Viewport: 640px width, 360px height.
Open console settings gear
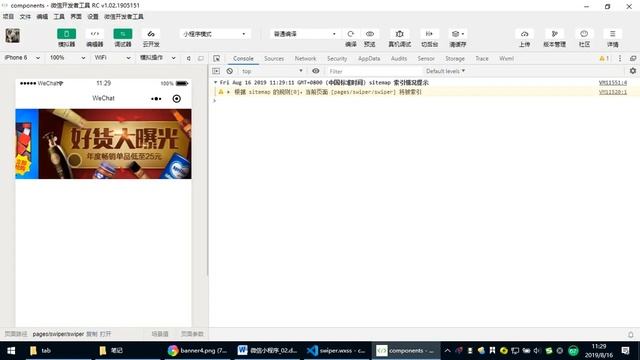pyautogui.click(x=633, y=71)
